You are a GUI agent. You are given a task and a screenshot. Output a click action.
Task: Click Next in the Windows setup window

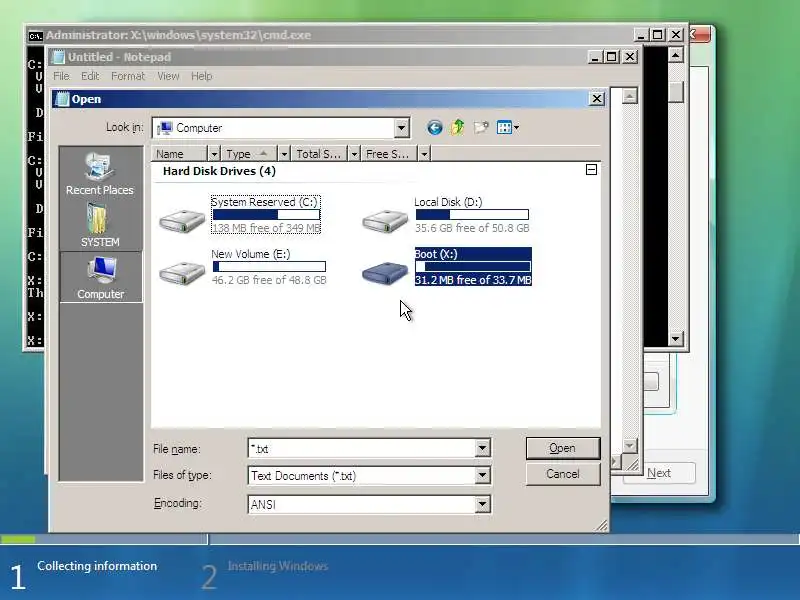click(659, 473)
